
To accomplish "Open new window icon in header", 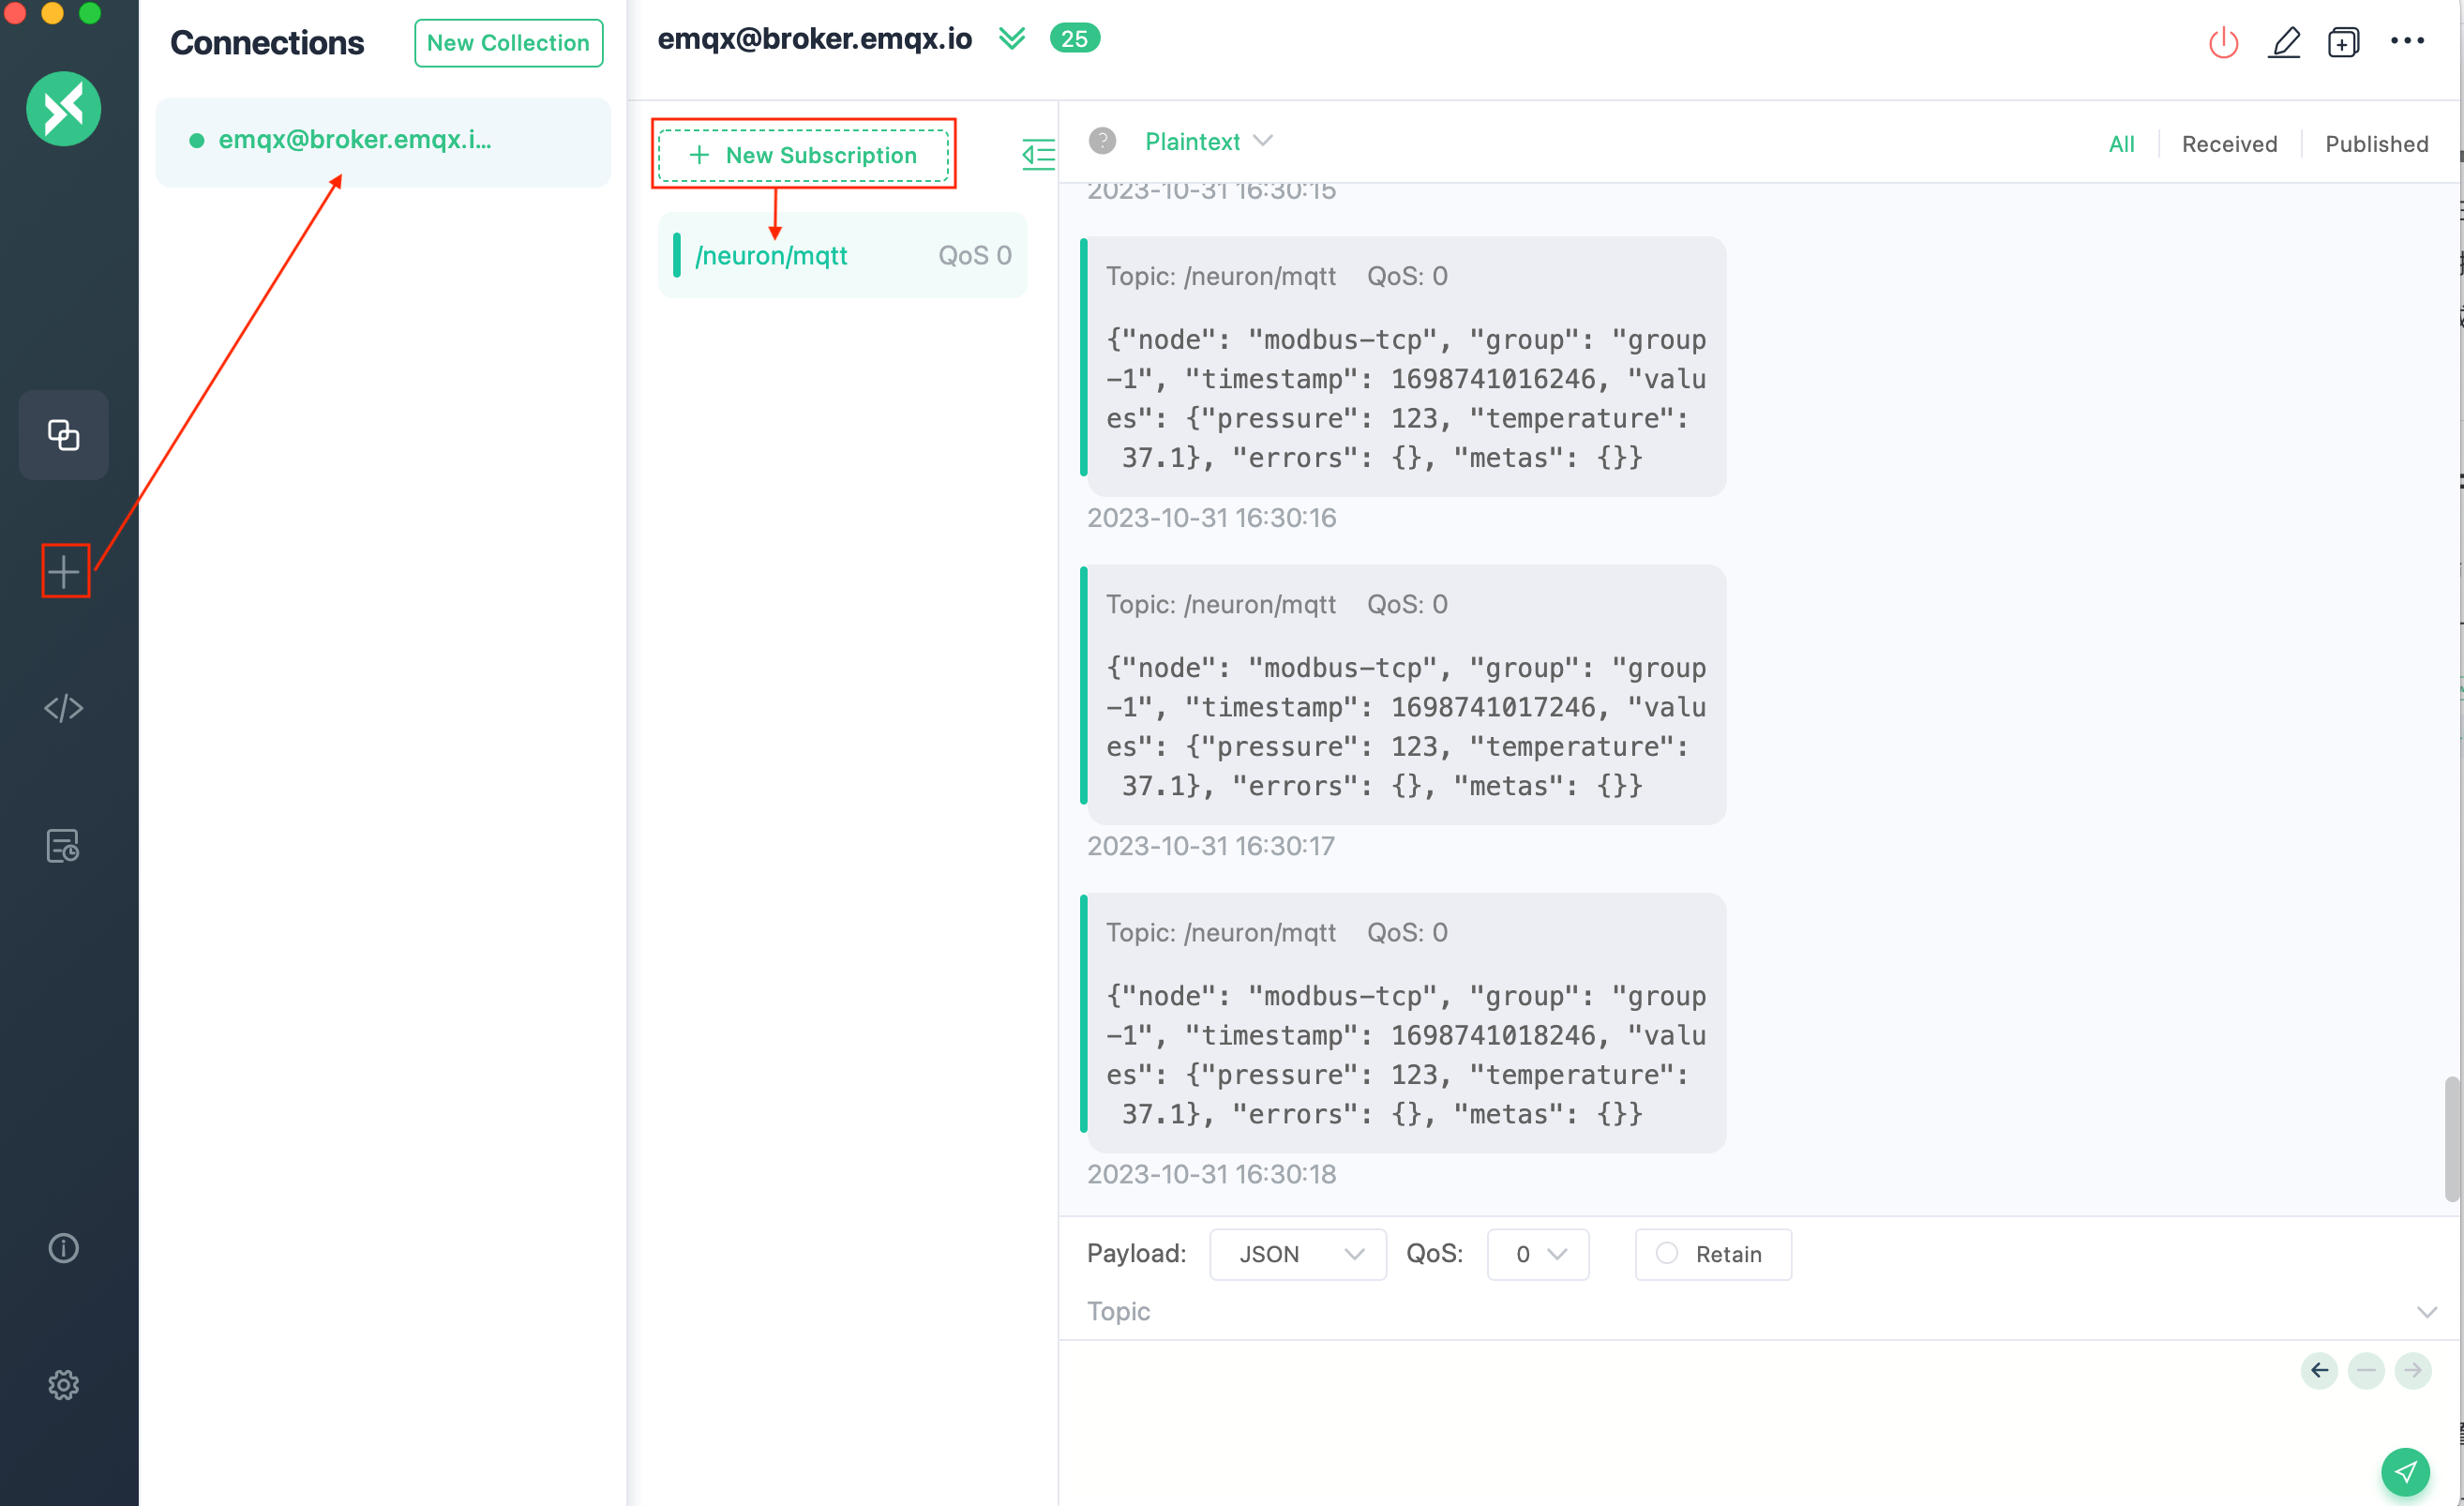I will click(x=2342, y=43).
